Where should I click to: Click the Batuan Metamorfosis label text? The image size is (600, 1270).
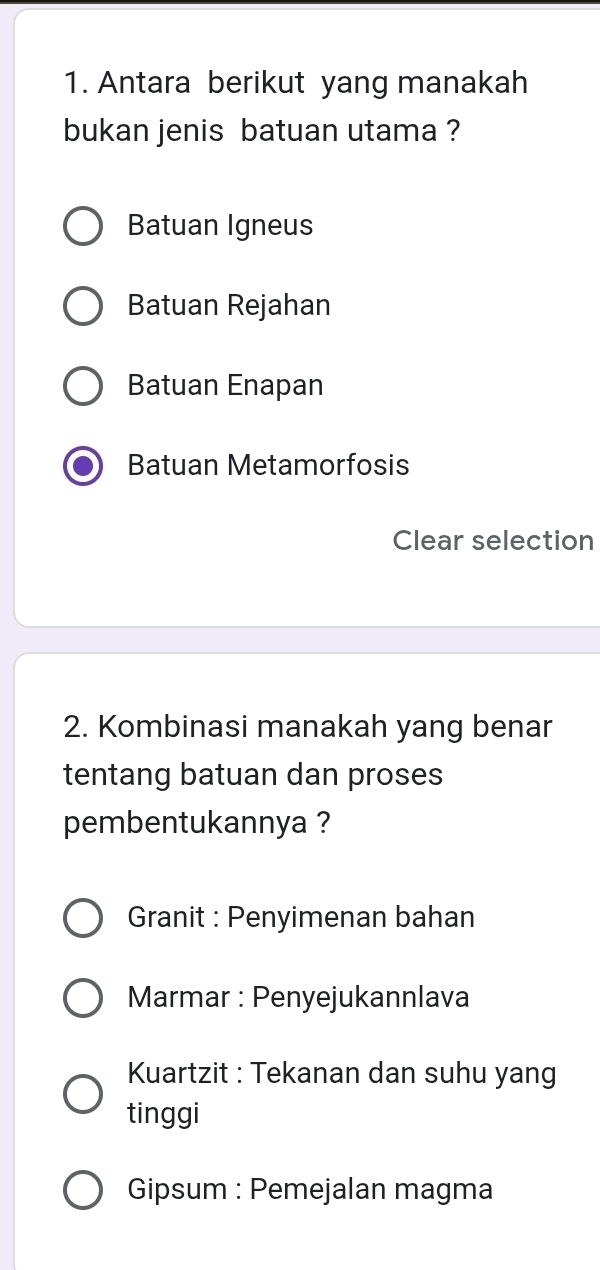[x=267, y=465]
